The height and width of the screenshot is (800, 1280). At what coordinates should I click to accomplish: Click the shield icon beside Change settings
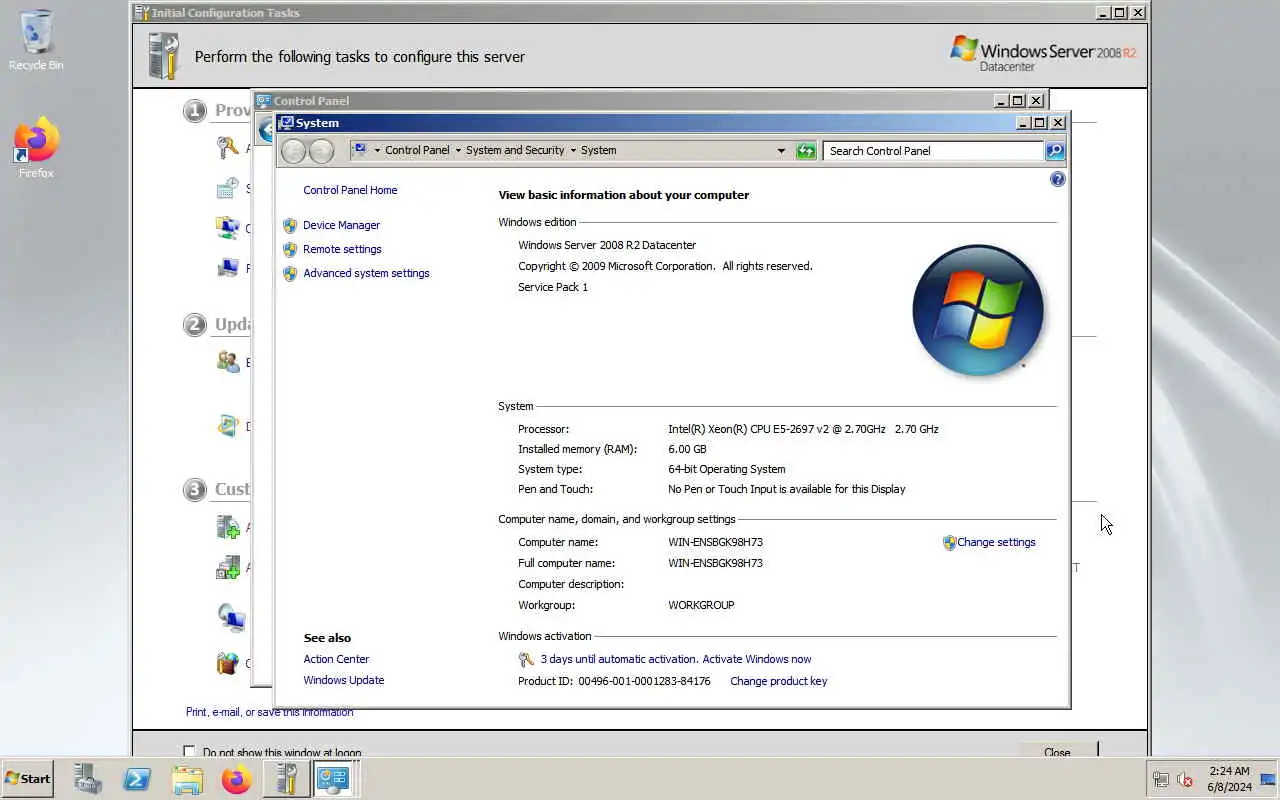coord(949,543)
